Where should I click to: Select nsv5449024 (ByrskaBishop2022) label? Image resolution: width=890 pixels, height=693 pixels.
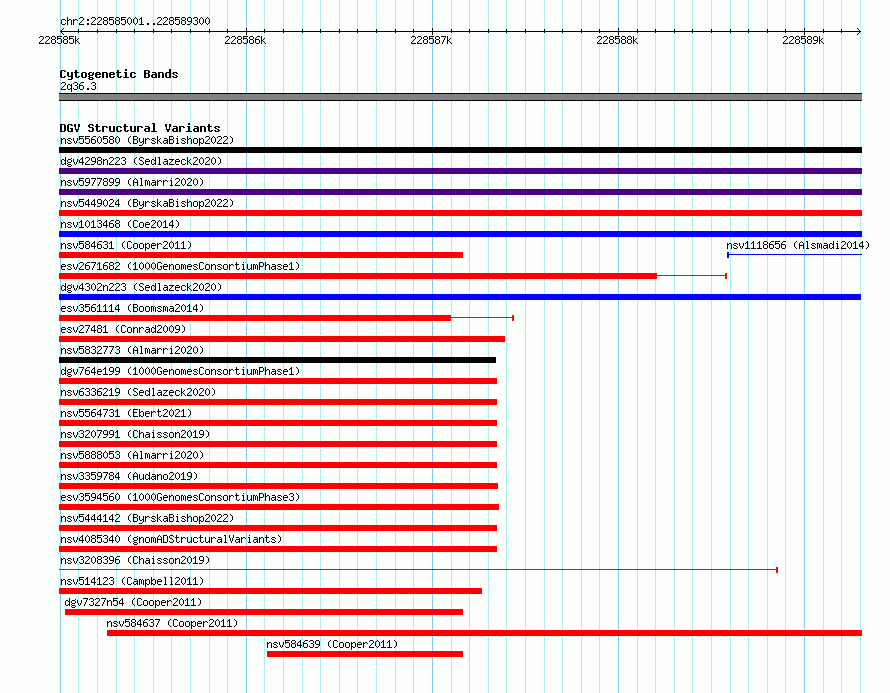tap(147, 203)
